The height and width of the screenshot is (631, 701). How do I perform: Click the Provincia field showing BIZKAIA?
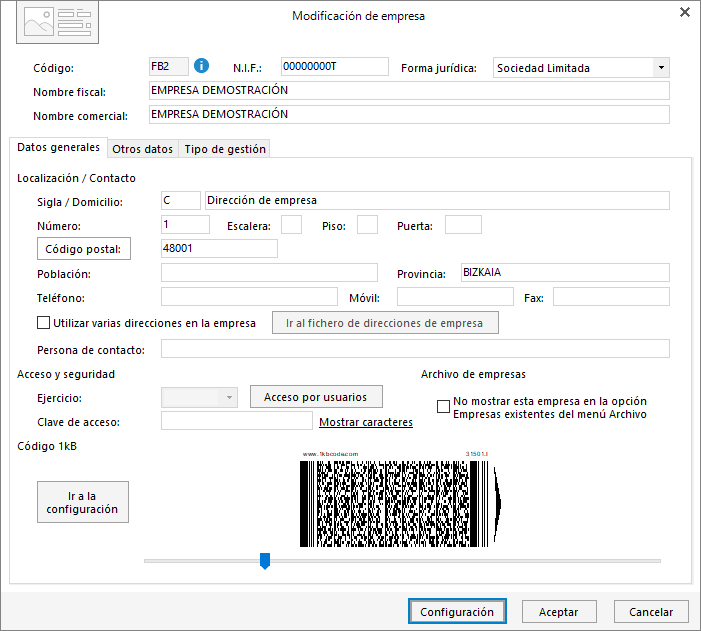click(x=565, y=272)
